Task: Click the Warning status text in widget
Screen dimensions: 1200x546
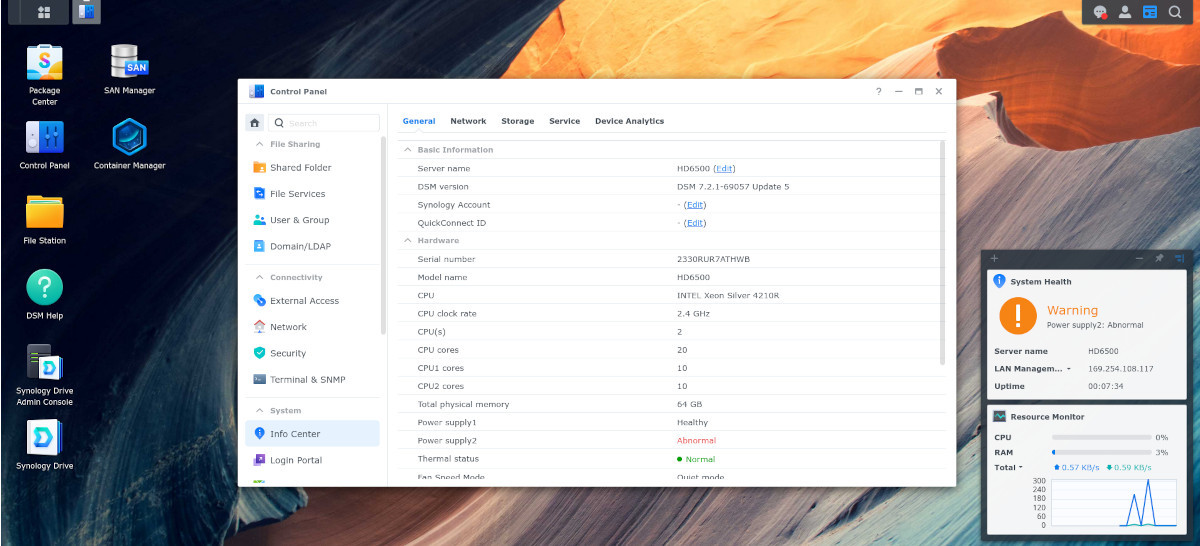Action: click(1072, 311)
